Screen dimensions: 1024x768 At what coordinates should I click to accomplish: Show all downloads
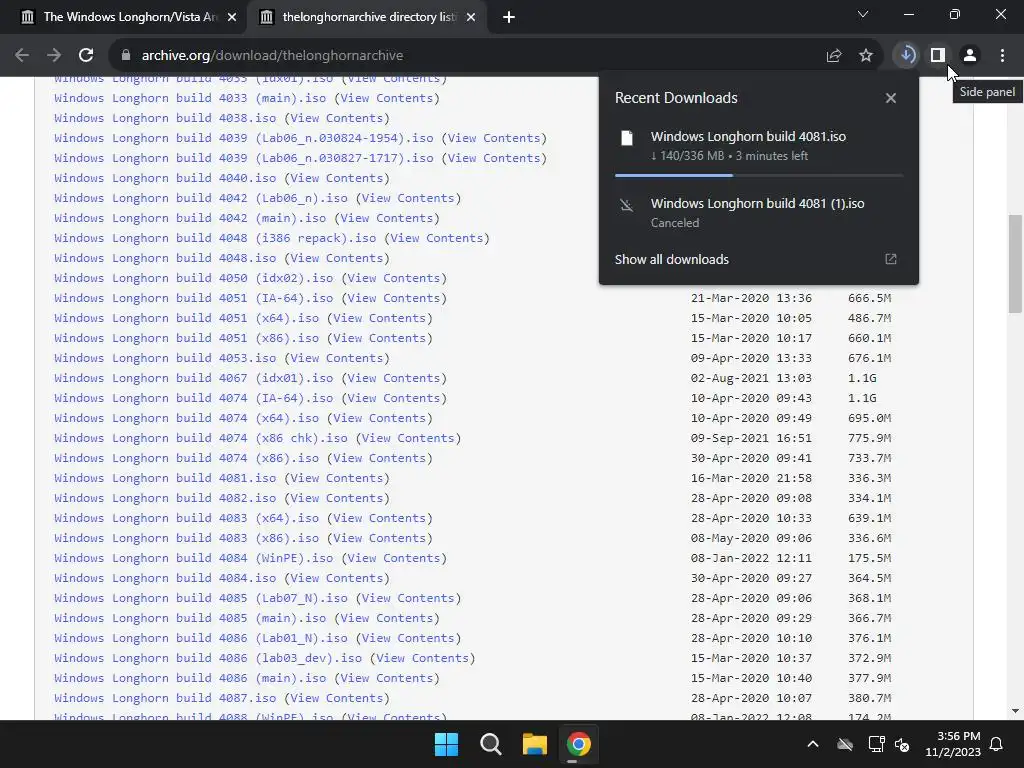coord(671,259)
